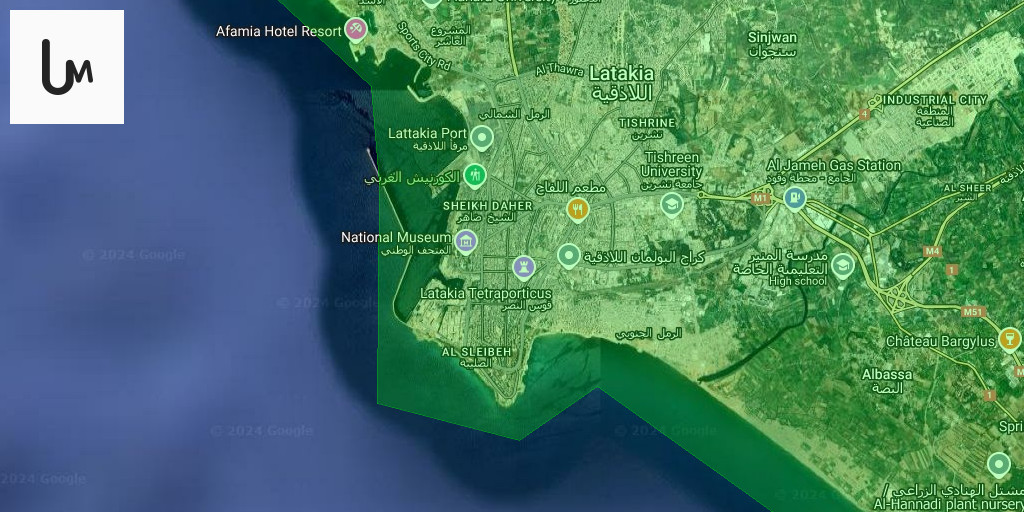
Task: Select the green restaurant pin below Lattakia Port
Action: pos(475,175)
